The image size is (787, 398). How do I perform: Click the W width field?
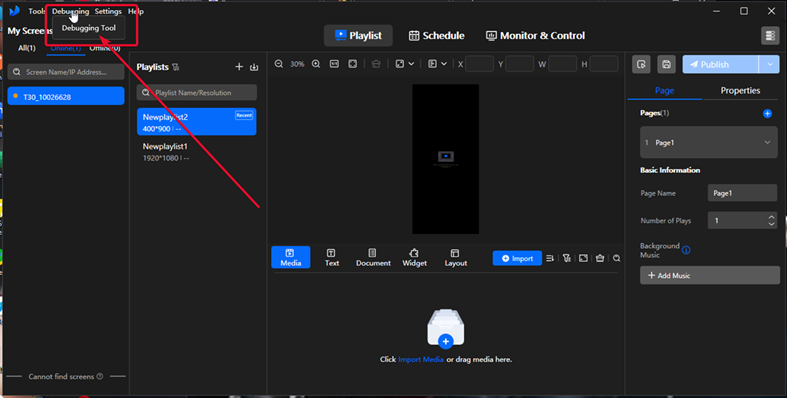562,64
